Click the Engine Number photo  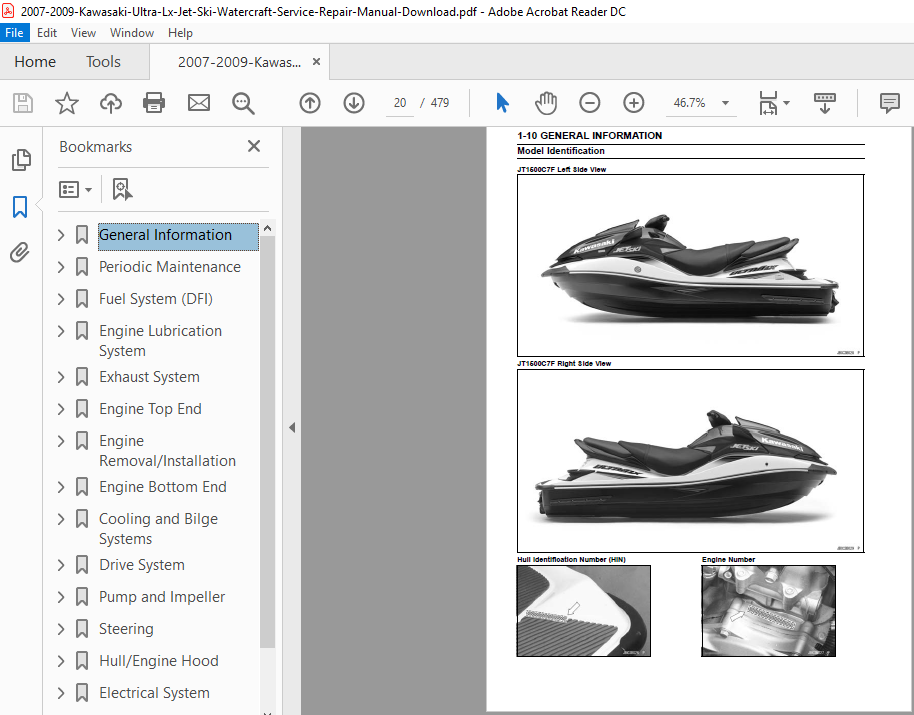pyautogui.click(x=768, y=611)
